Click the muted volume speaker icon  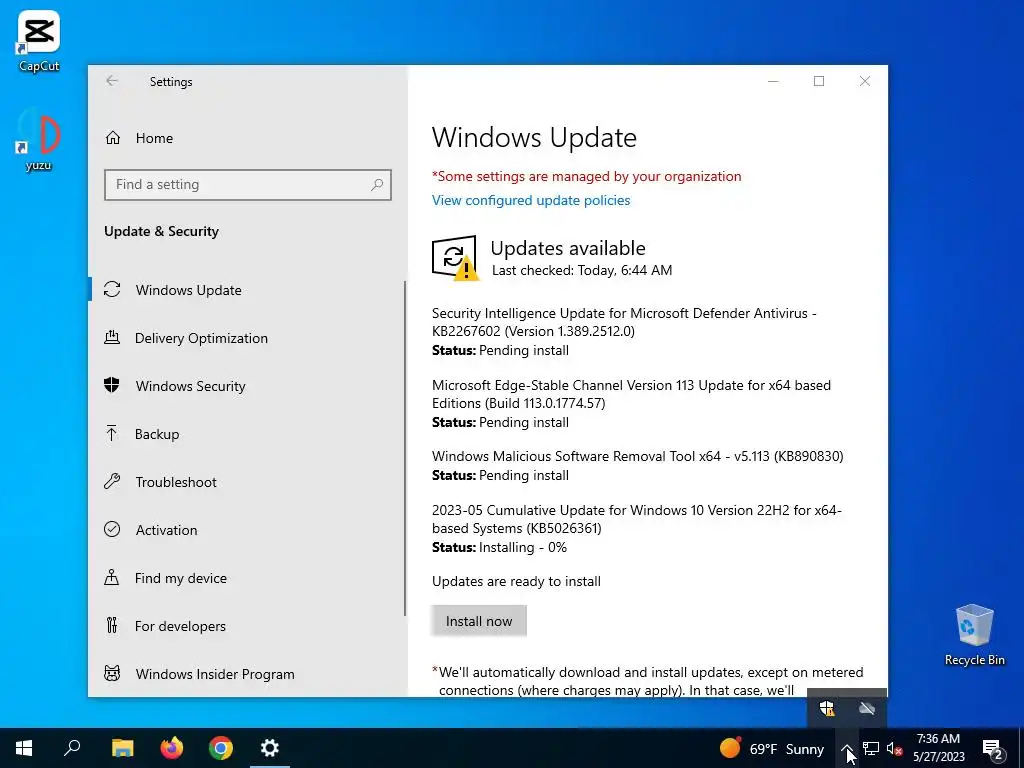coord(894,748)
